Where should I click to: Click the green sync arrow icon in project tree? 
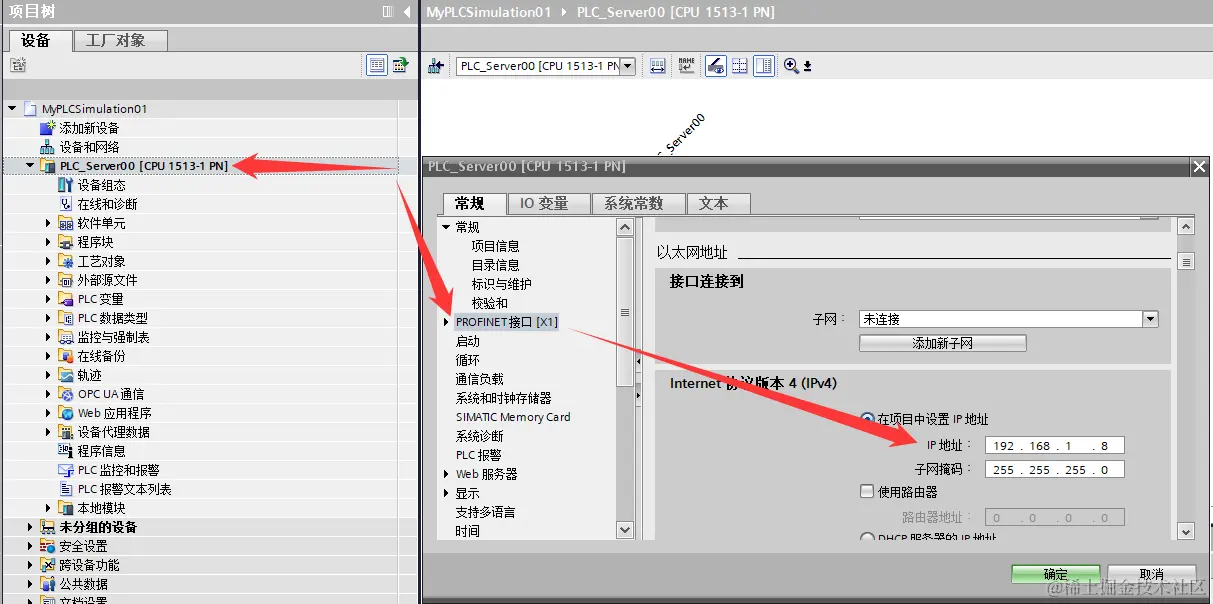point(400,64)
